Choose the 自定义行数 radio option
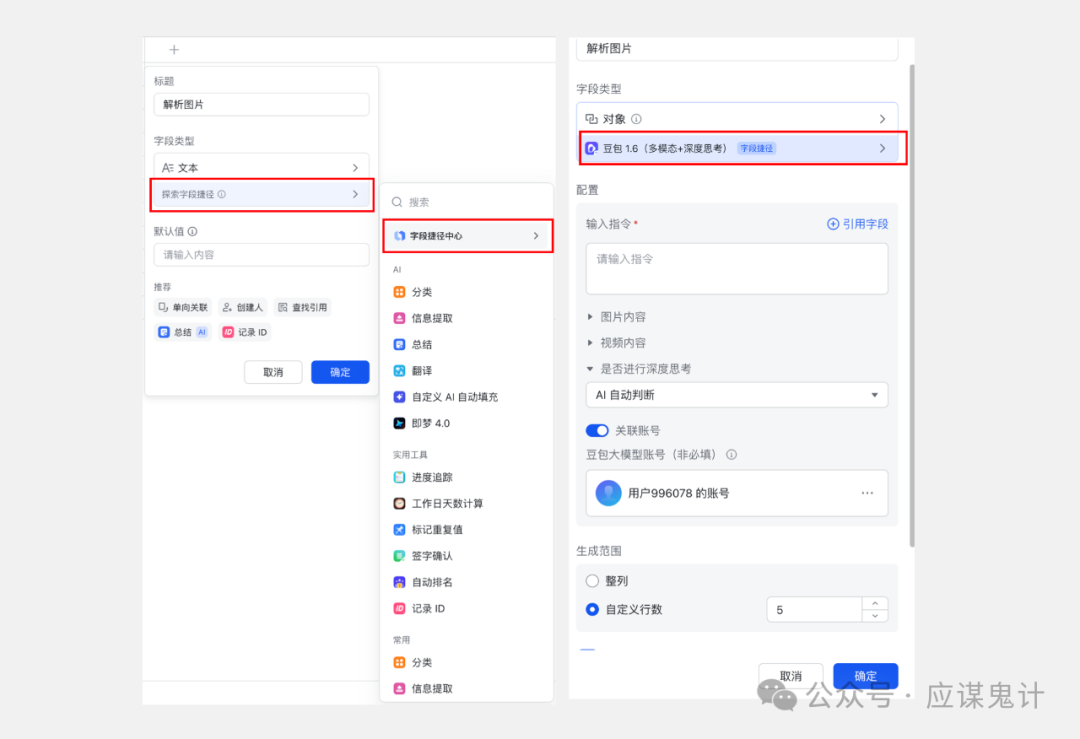 click(591, 608)
